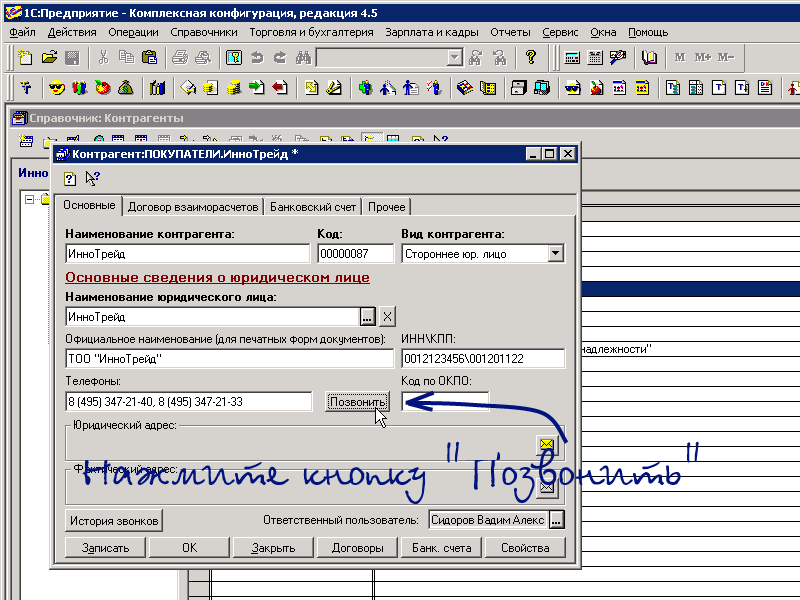Click the M+ memory add button

click(x=703, y=58)
